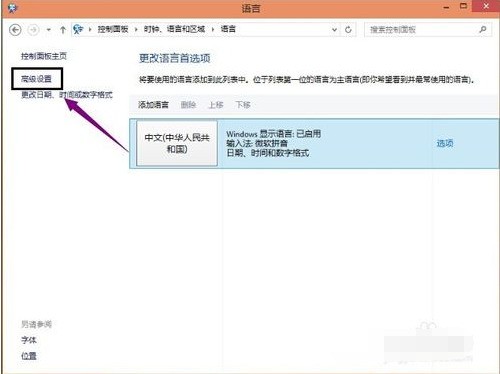The height and width of the screenshot is (374, 500).
Task: Click 删除 in the language toolbar
Action: (188, 105)
